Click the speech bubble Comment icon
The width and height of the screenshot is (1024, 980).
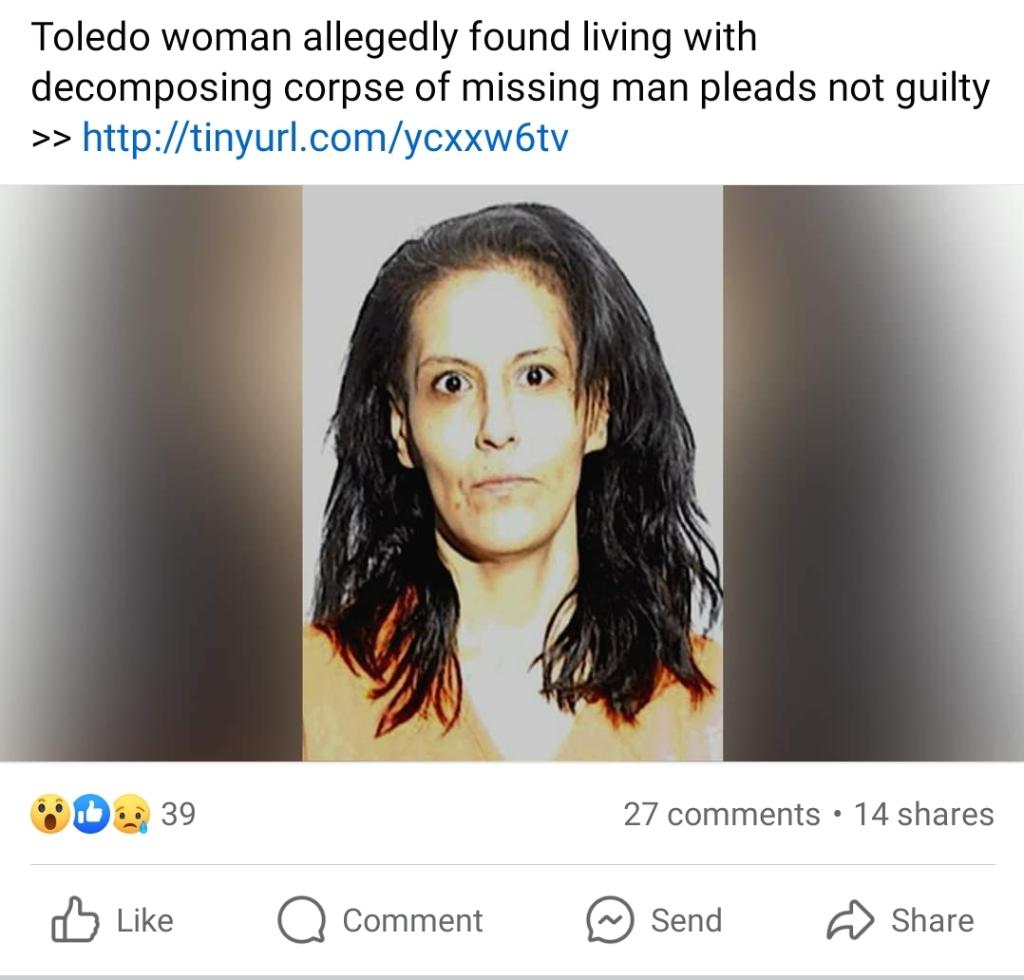(301, 921)
